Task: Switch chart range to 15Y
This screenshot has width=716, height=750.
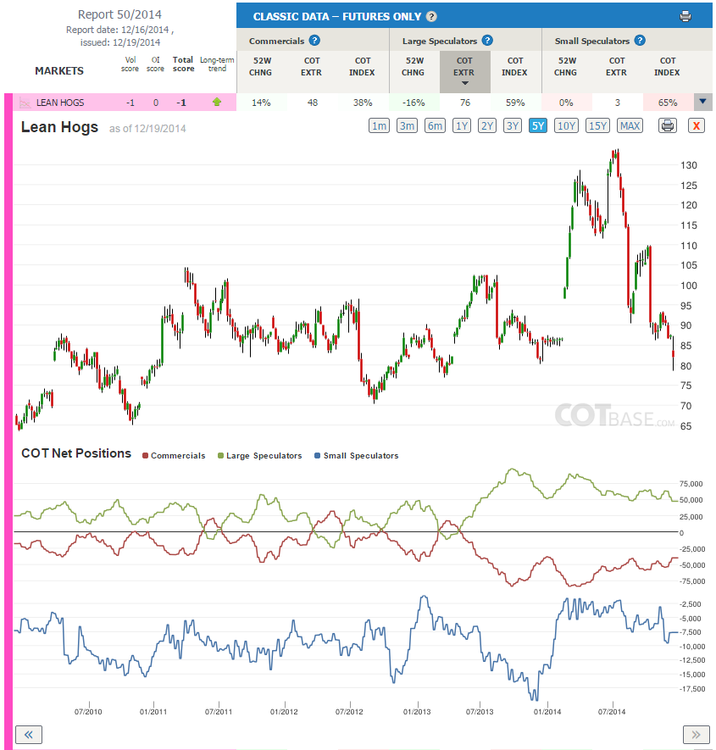Action: click(597, 126)
